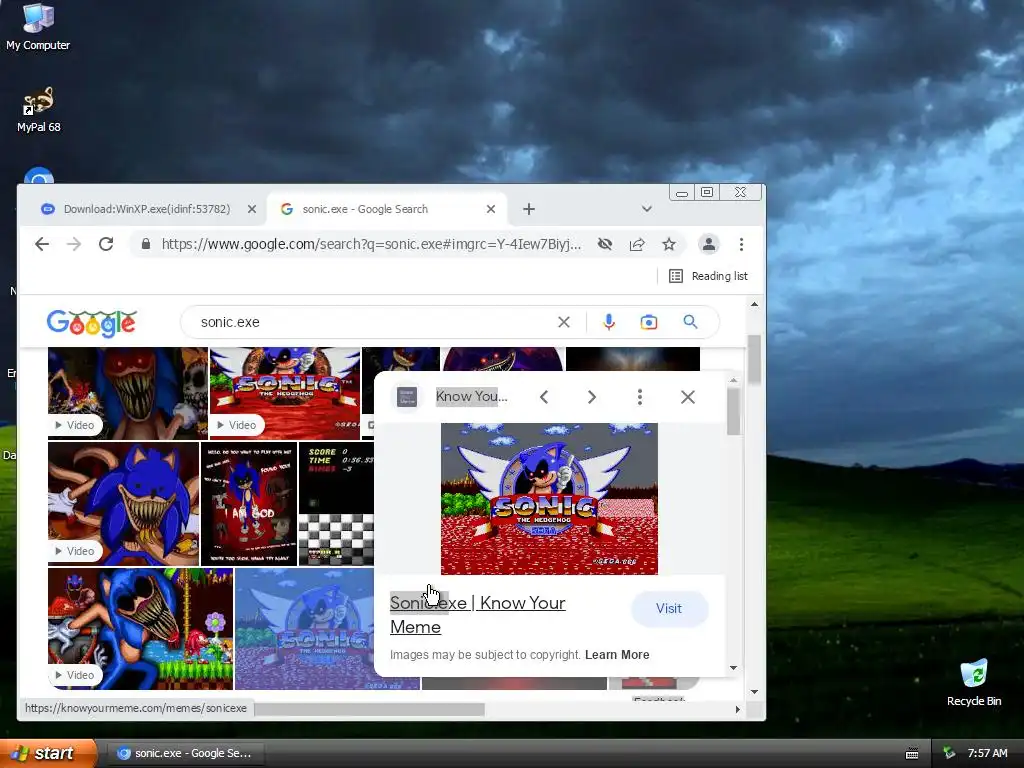This screenshot has width=1024, height=768.
Task: Click the Know Your Meme site favicon
Action: point(407,396)
